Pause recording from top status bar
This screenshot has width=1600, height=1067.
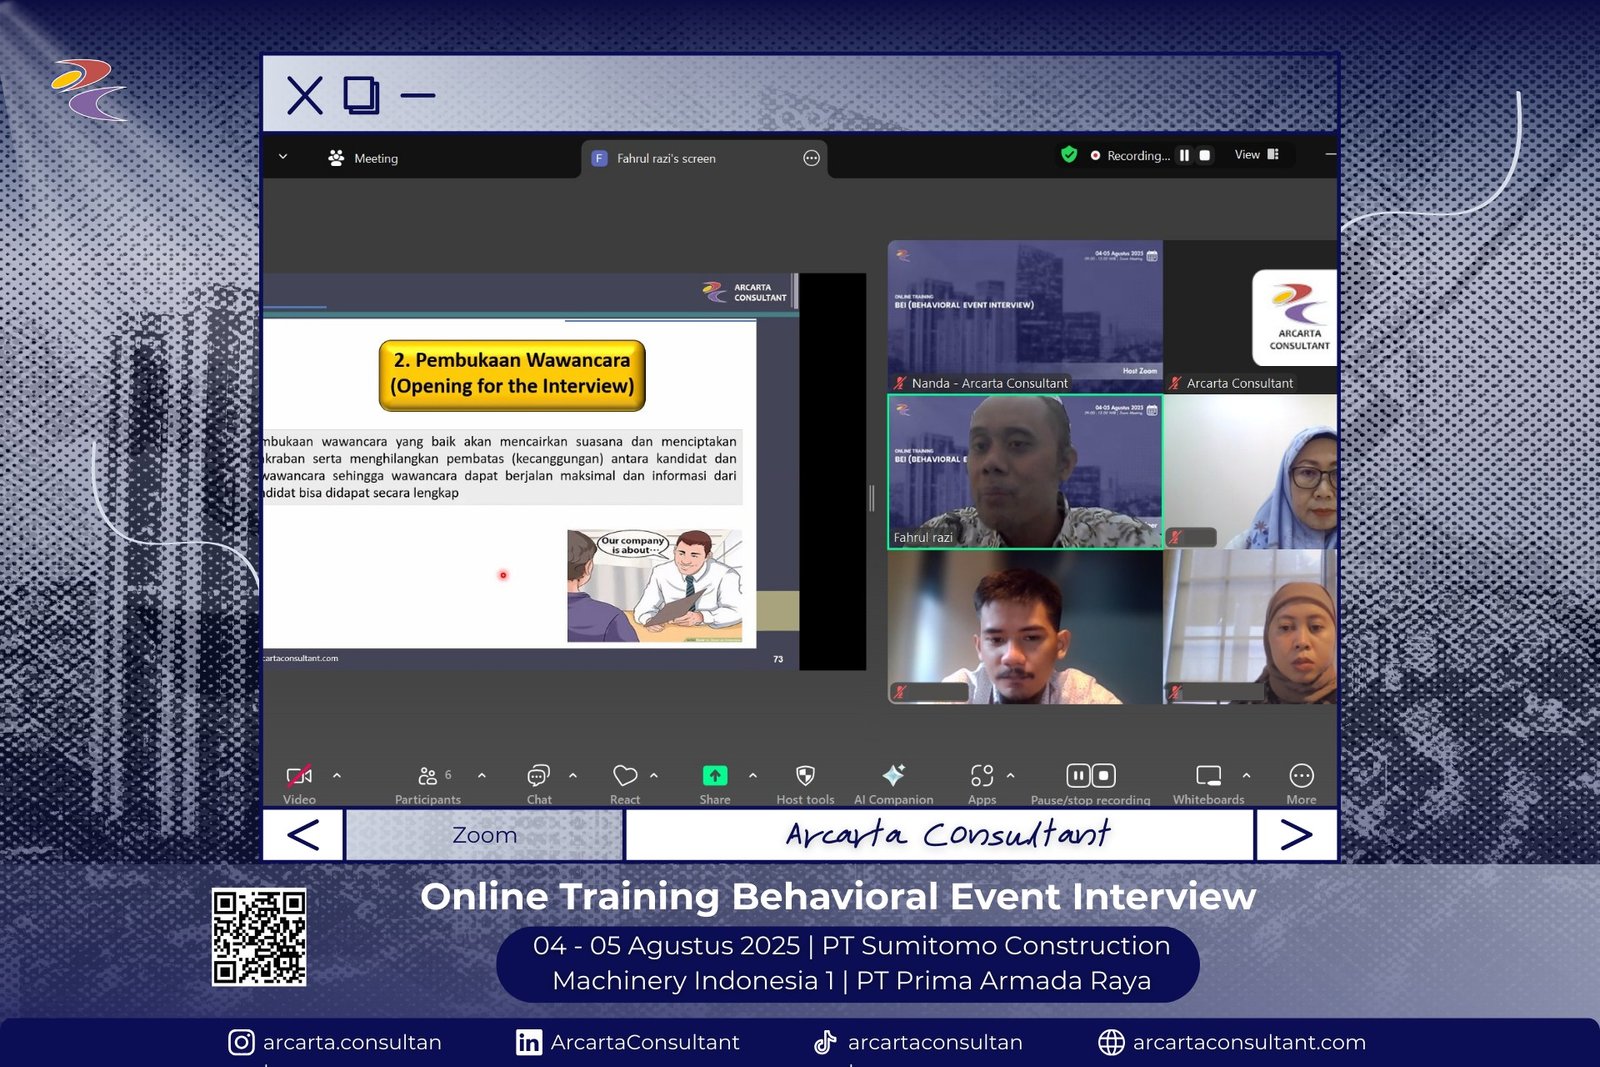click(x=1184, y=156)
